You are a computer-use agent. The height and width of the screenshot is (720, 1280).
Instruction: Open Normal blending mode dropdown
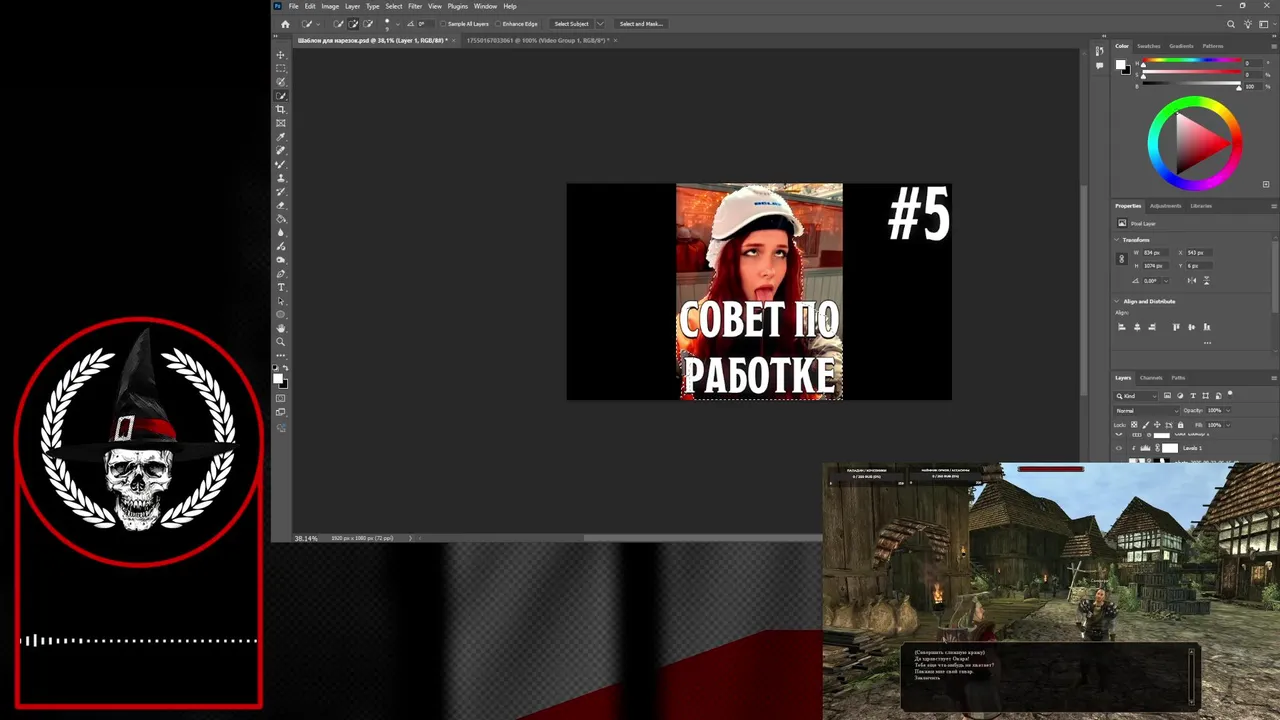[1147, 411]
